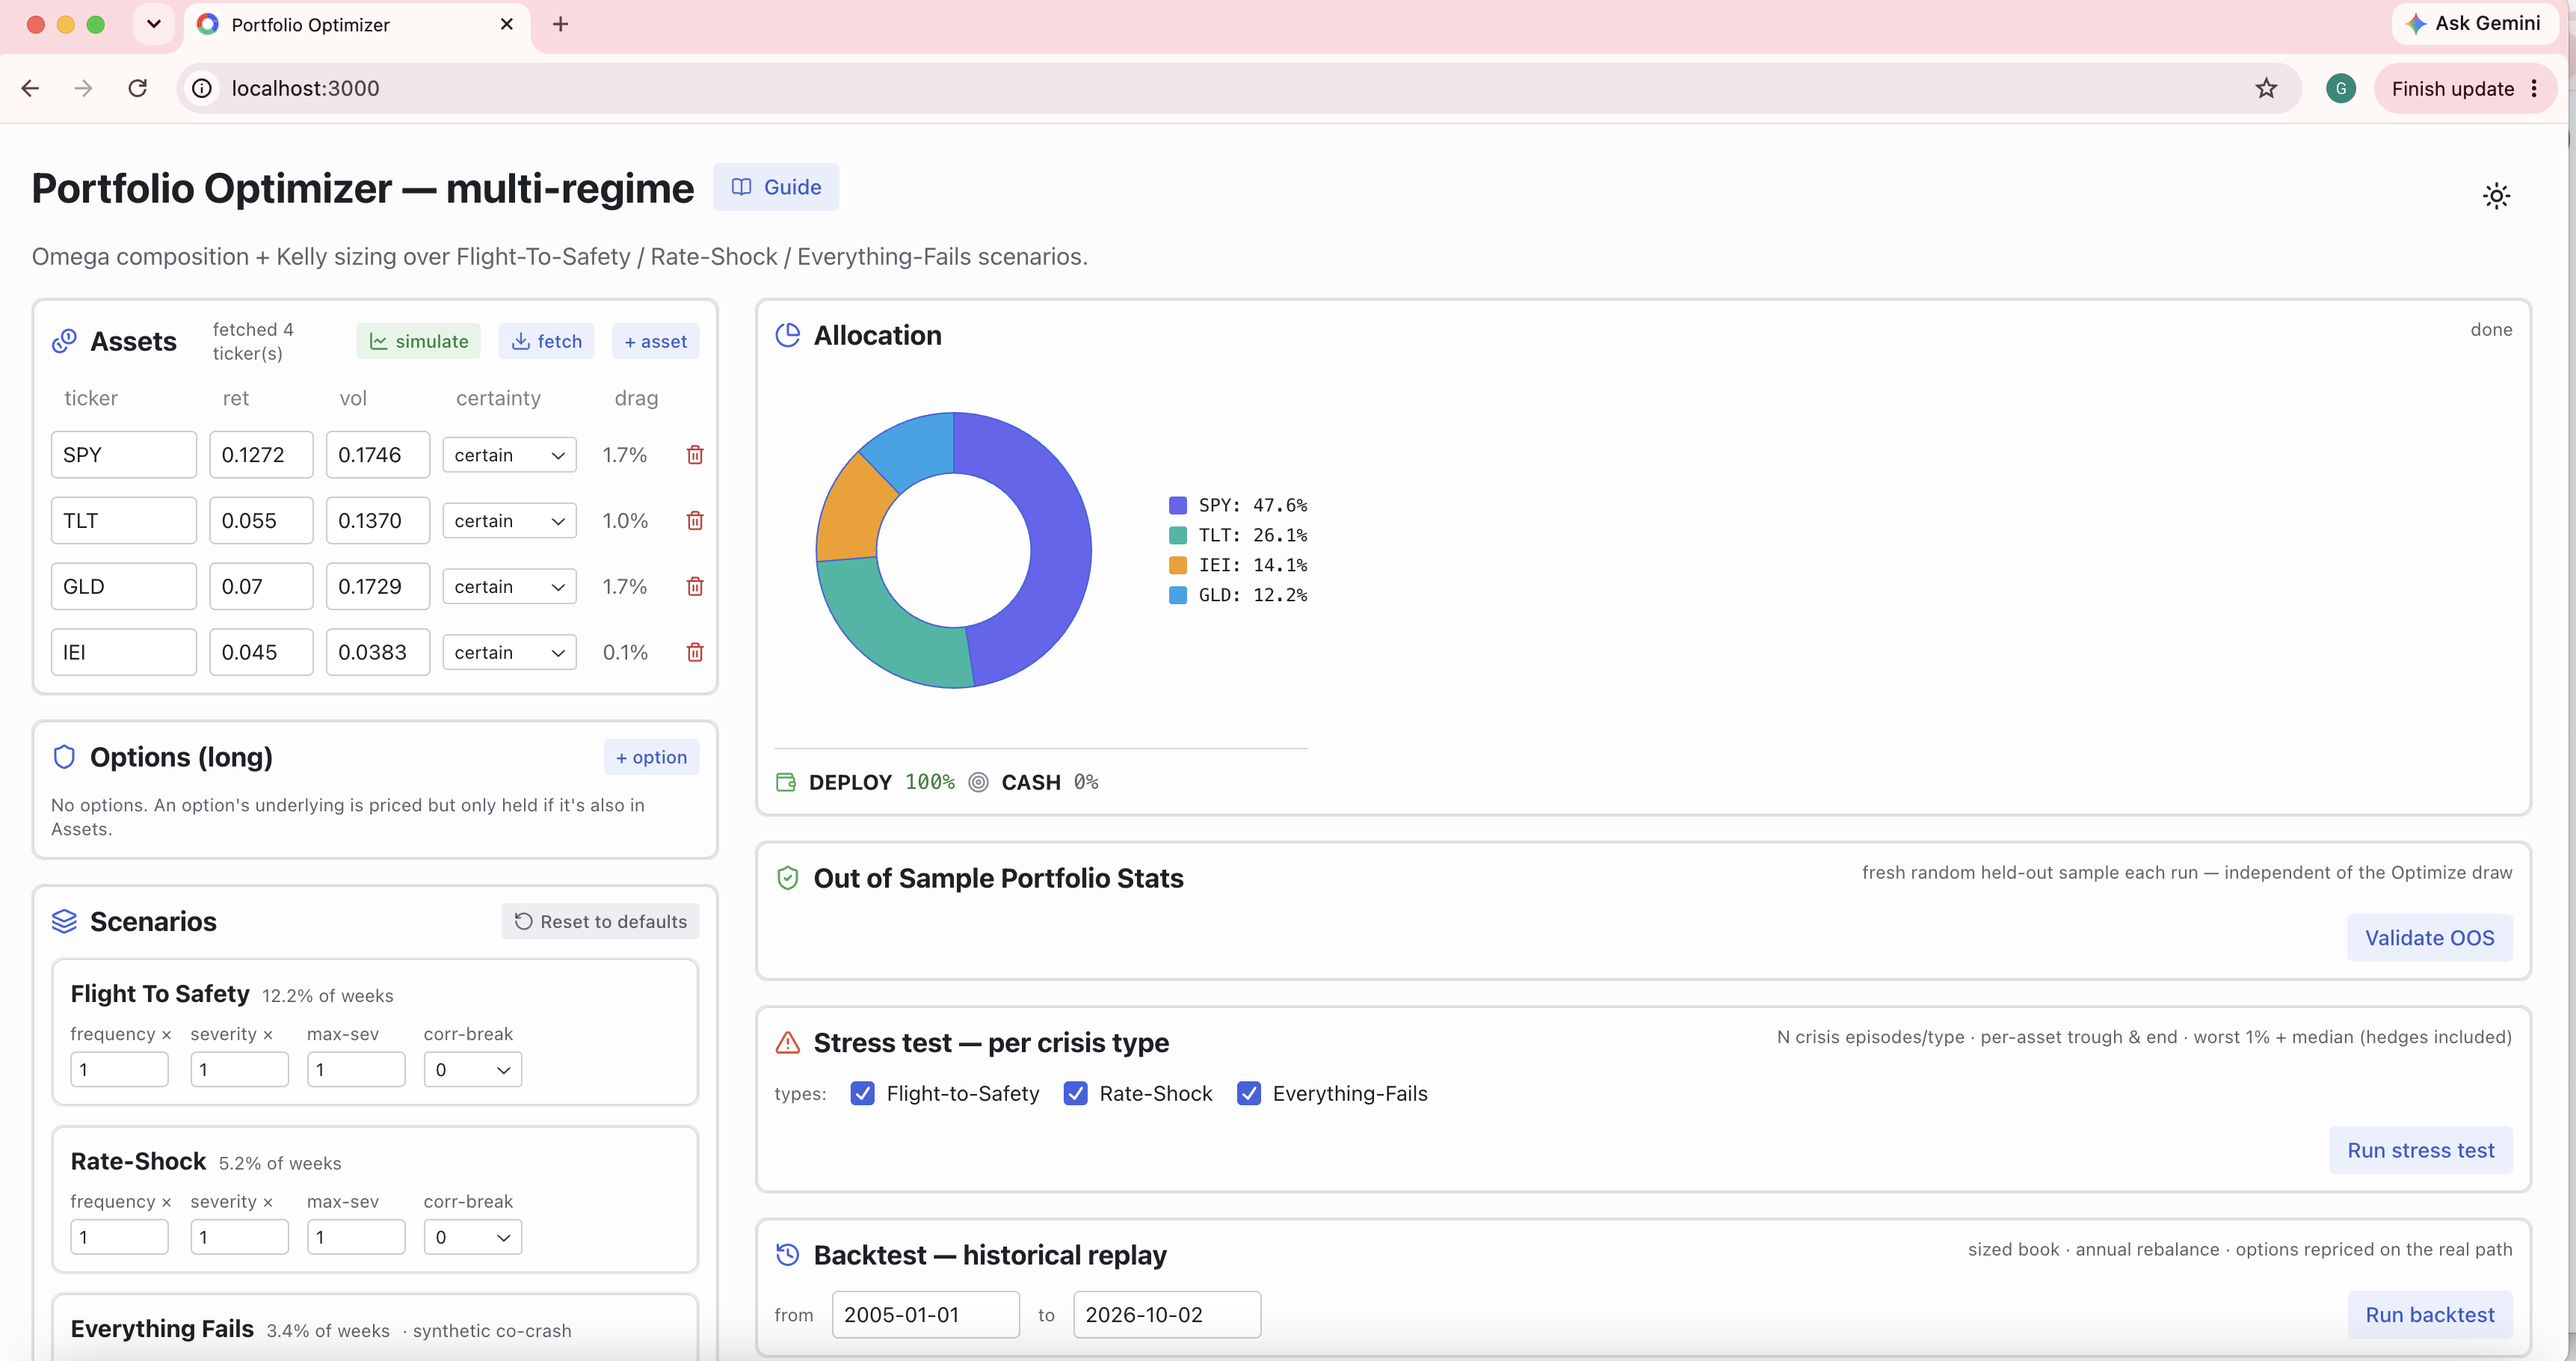Screen dimensions: 2576x1361
Task: Fetch ticker data
Action: tap(546, 341)
